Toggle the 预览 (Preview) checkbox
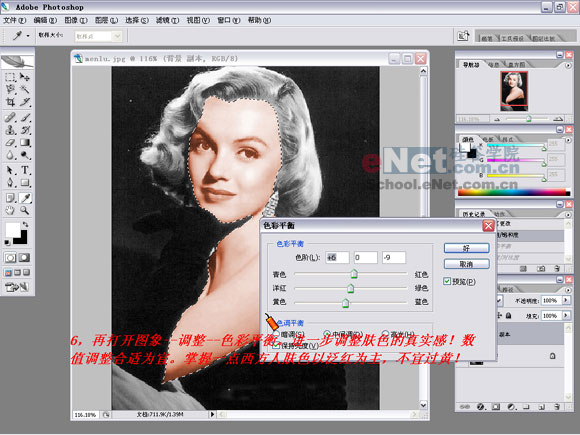The height and width of the screenshot is (435, 580). click(447, 281)
